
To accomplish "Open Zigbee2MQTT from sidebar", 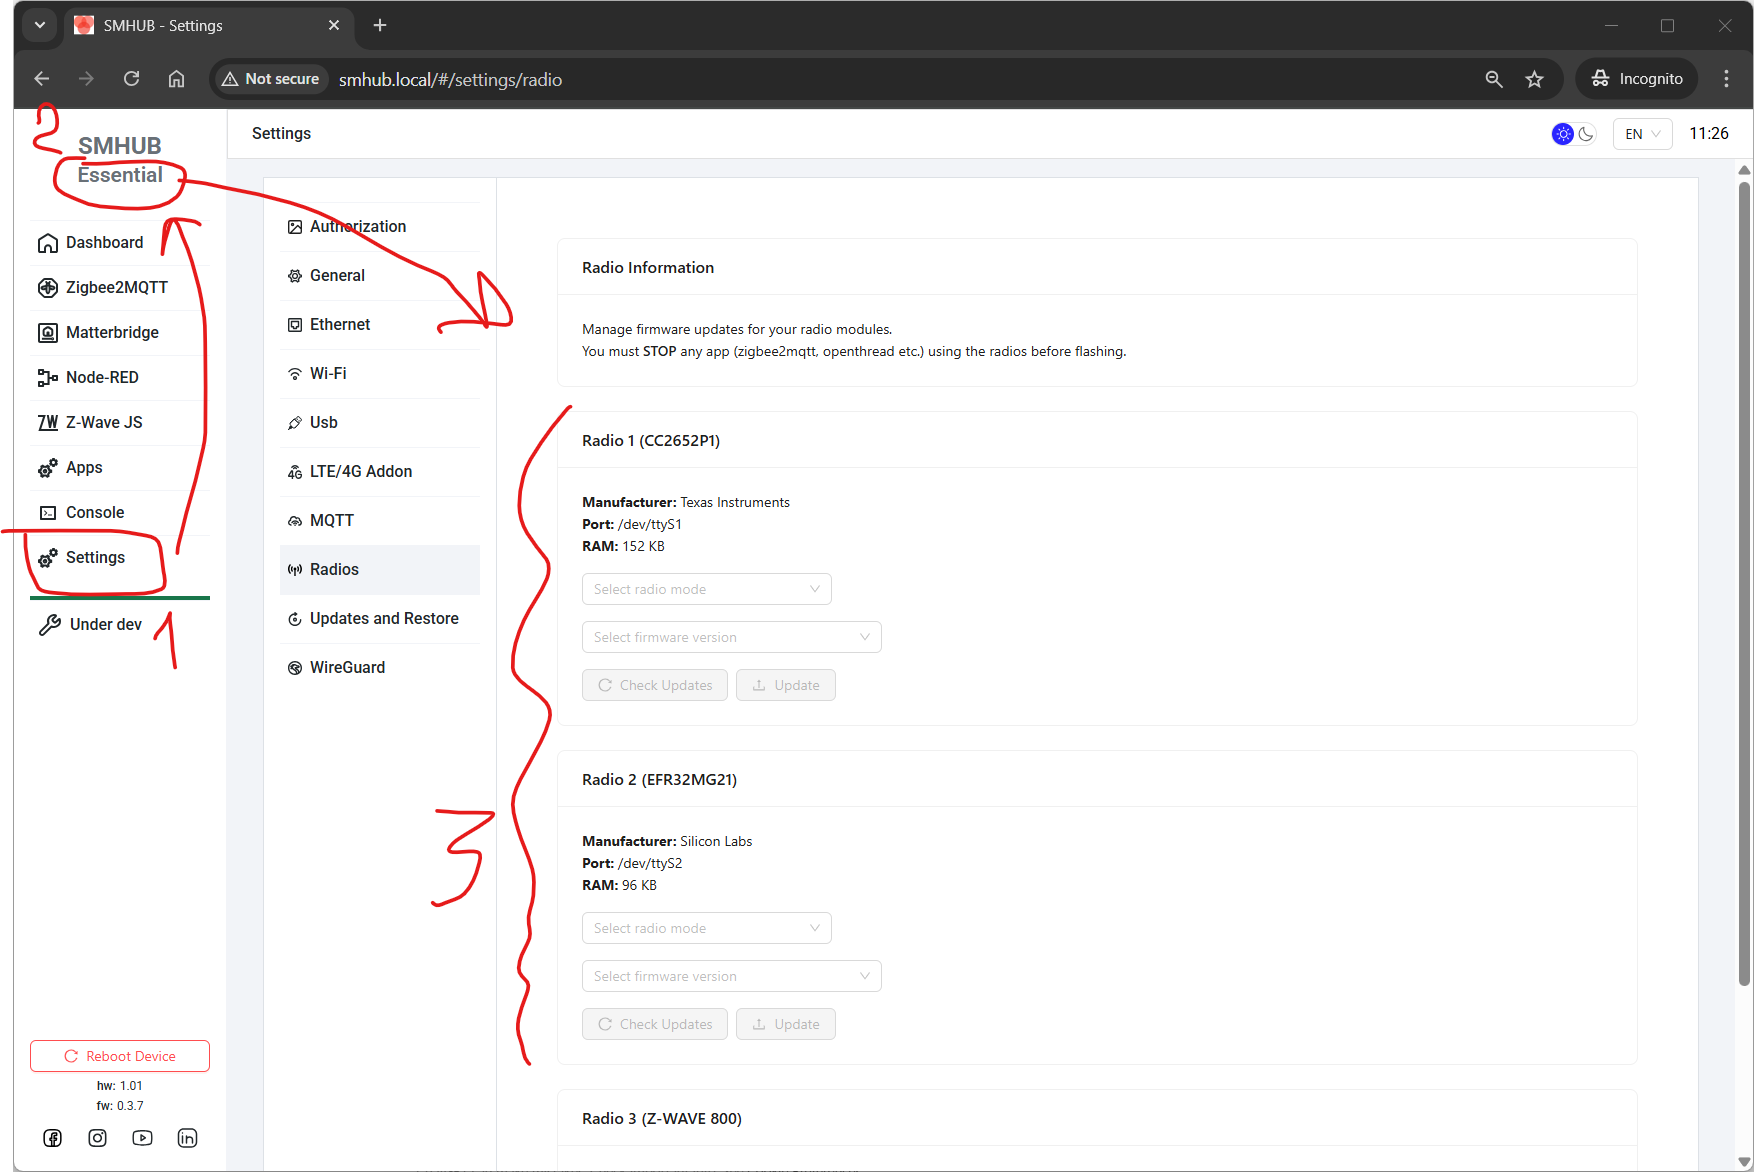I will click(116, 287).
